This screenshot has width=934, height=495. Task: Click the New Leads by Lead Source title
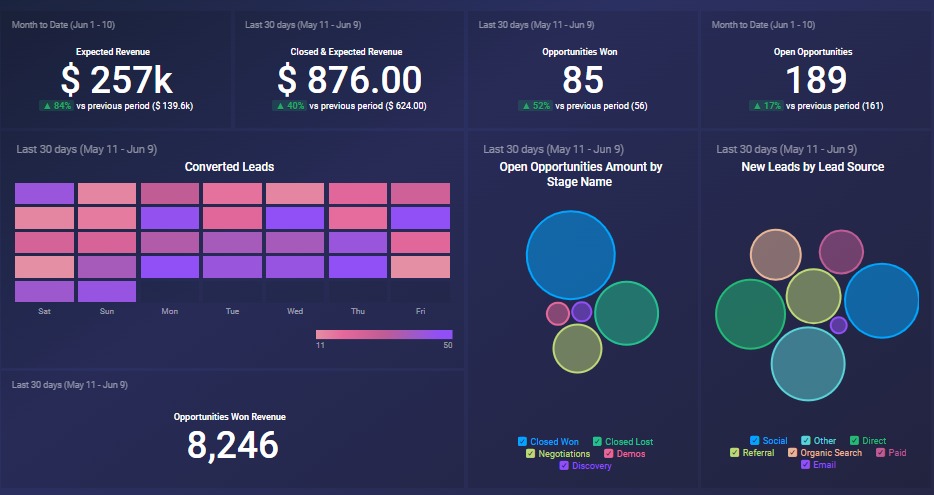(x=812, y=167)
